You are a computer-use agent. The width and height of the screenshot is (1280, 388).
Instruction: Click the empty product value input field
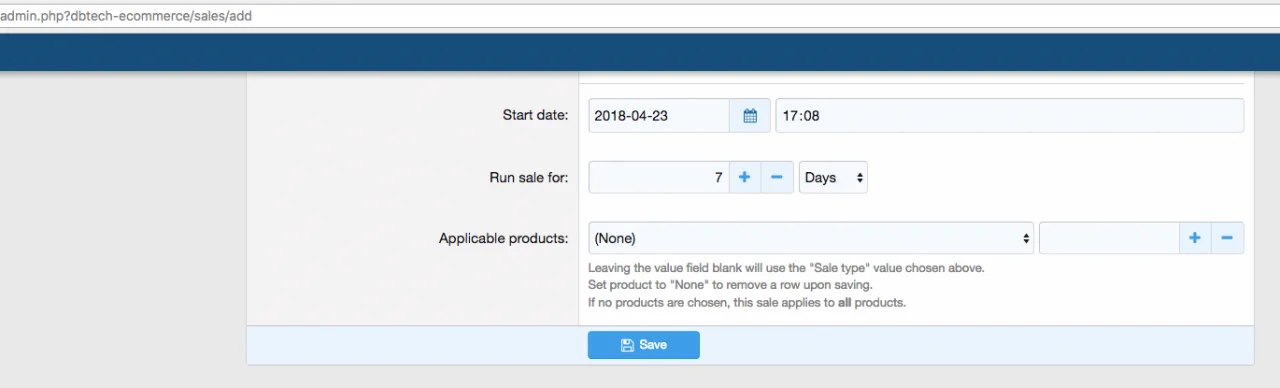point(1109,238)
